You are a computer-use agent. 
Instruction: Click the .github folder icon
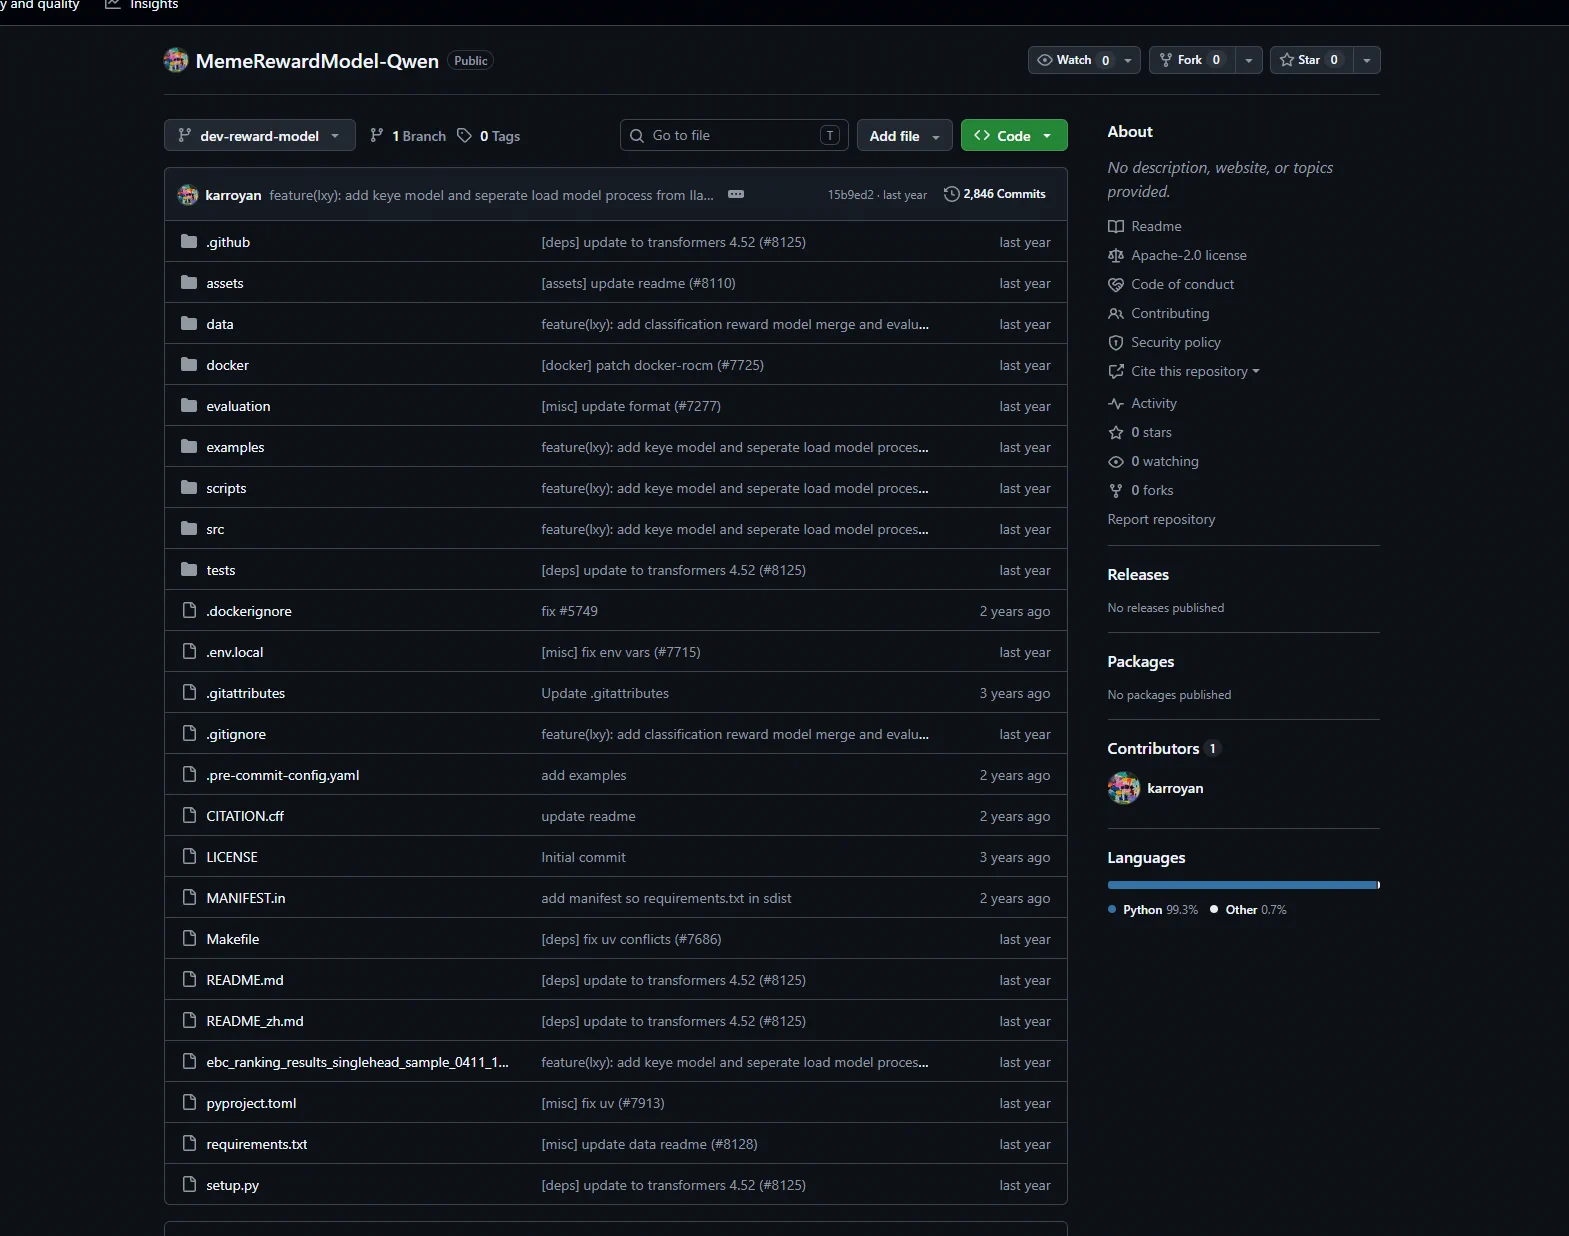coord(189,242)
